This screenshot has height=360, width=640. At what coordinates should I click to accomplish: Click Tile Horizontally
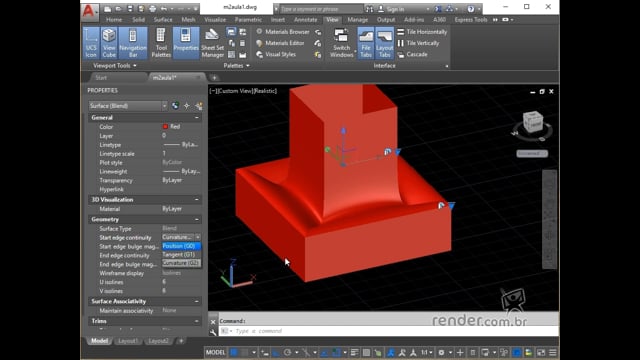pos(422,32)
